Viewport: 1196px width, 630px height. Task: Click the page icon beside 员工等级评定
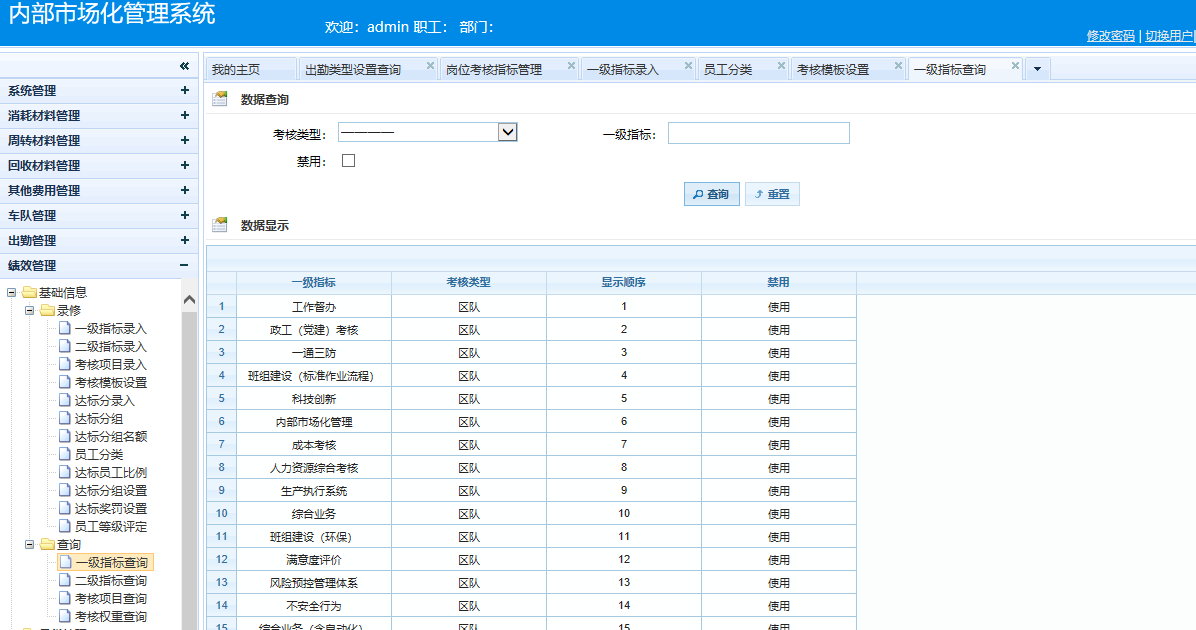click(65, 526)
